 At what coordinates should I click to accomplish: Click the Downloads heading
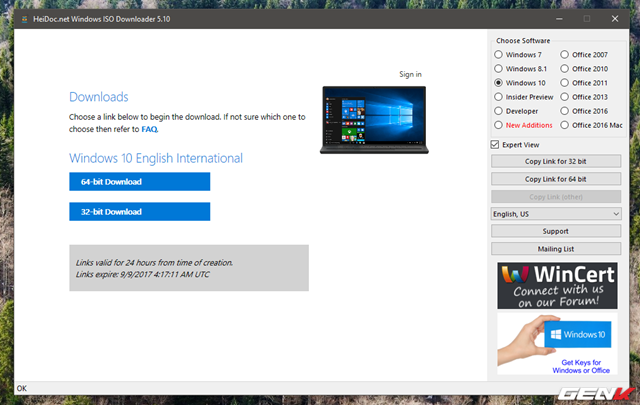[x=99, y=97]
